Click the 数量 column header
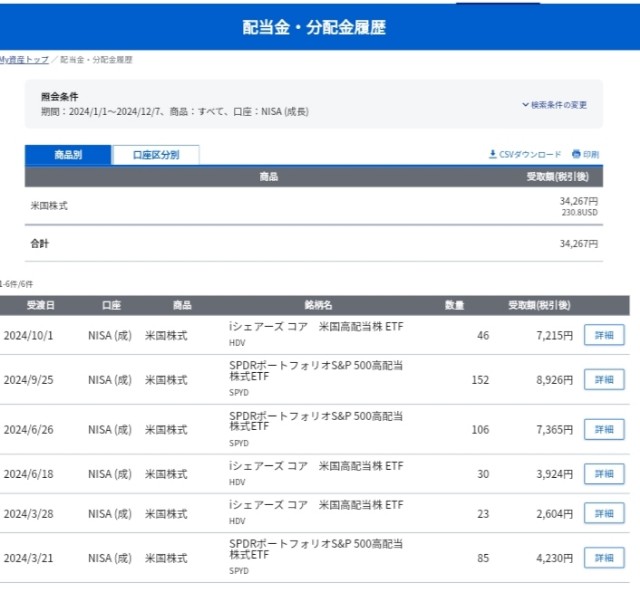 [454, 305]
